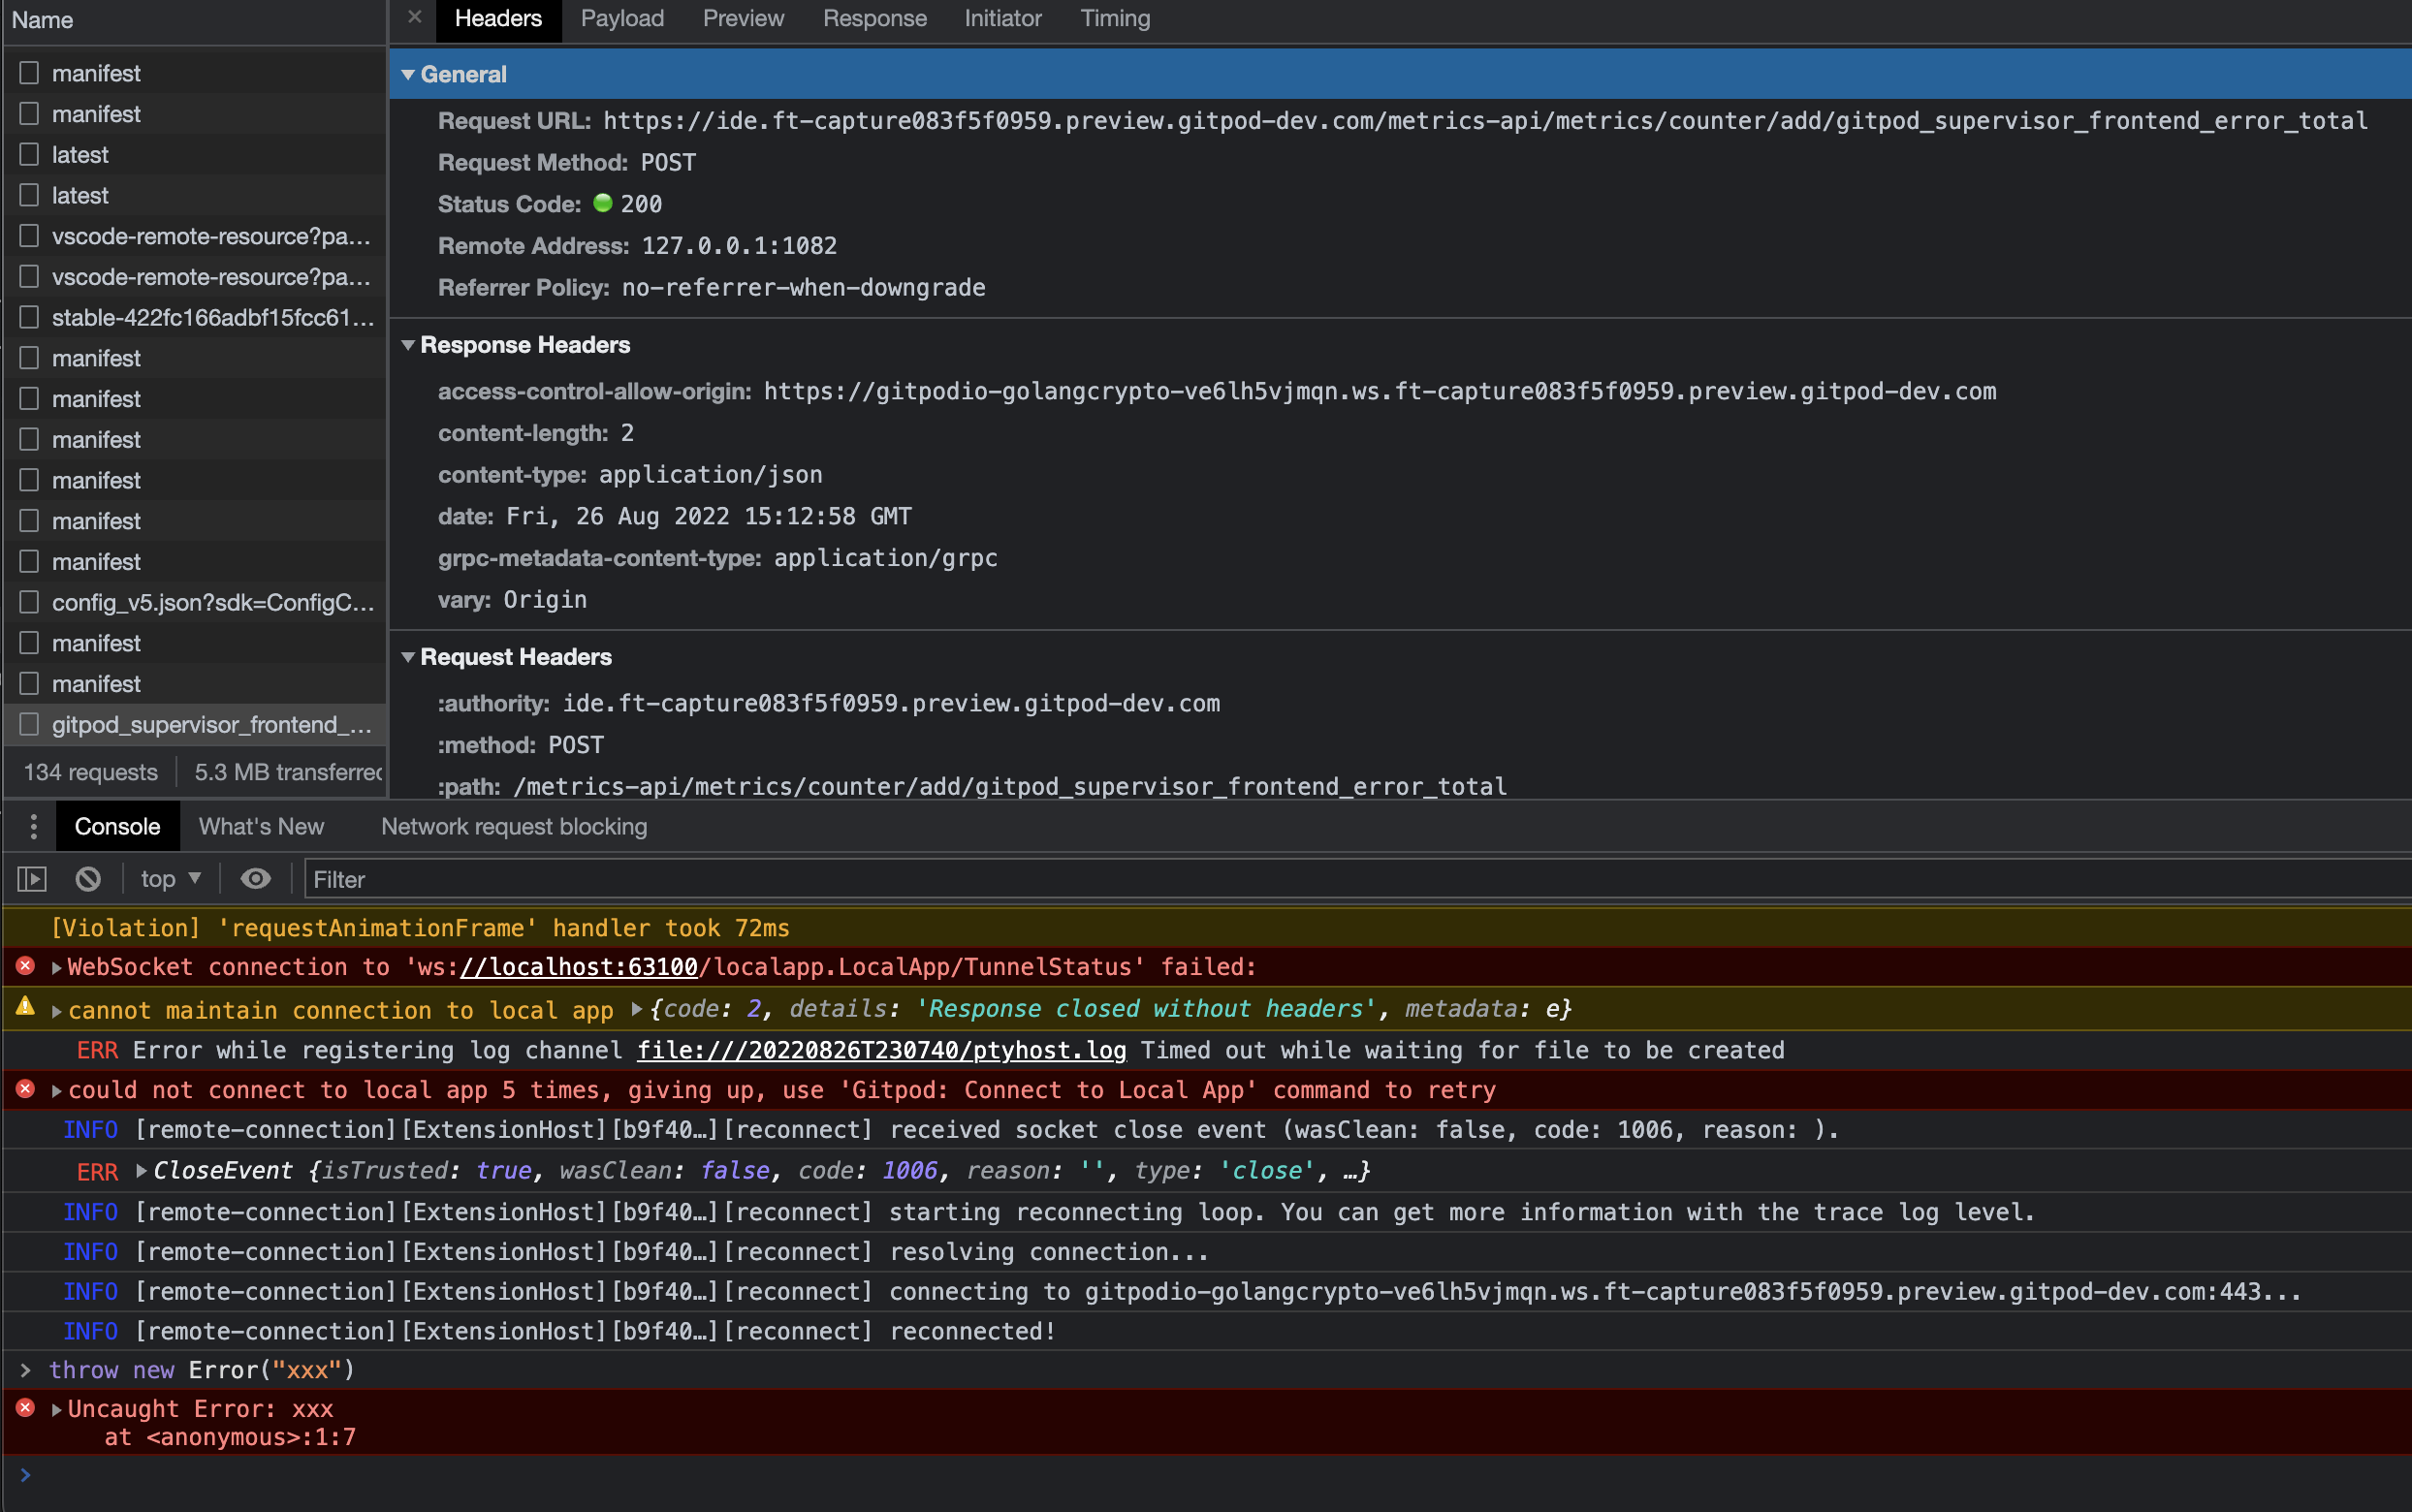Tick checkbox for stable-422fc166 request
This screenshot has width=2412, height=1512.
[30, 317]
